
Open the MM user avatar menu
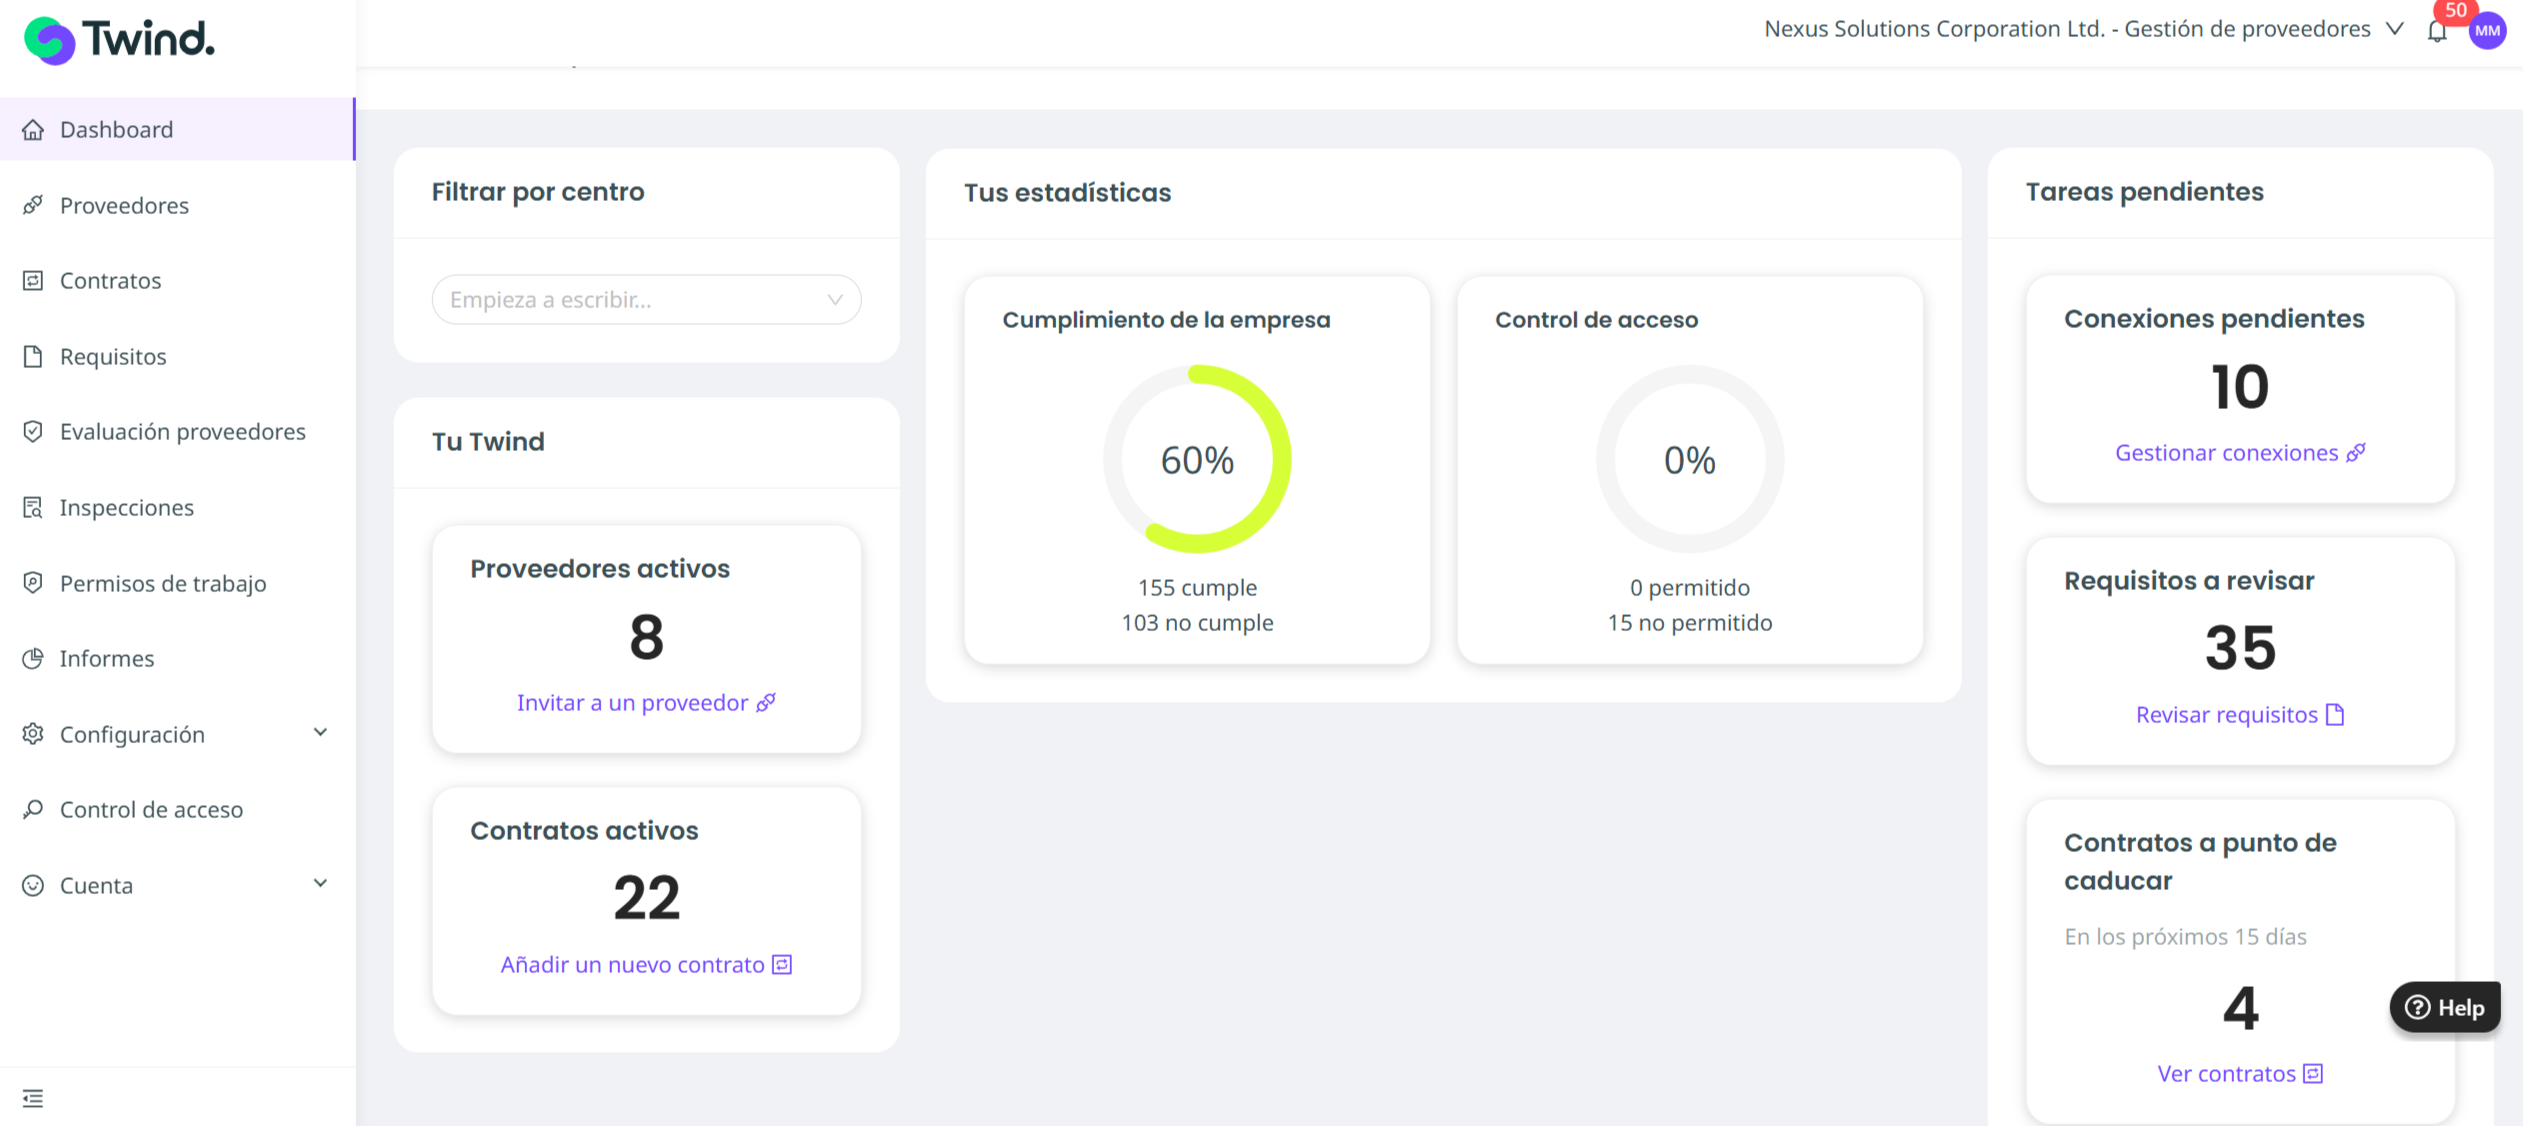click(2487, 31)
